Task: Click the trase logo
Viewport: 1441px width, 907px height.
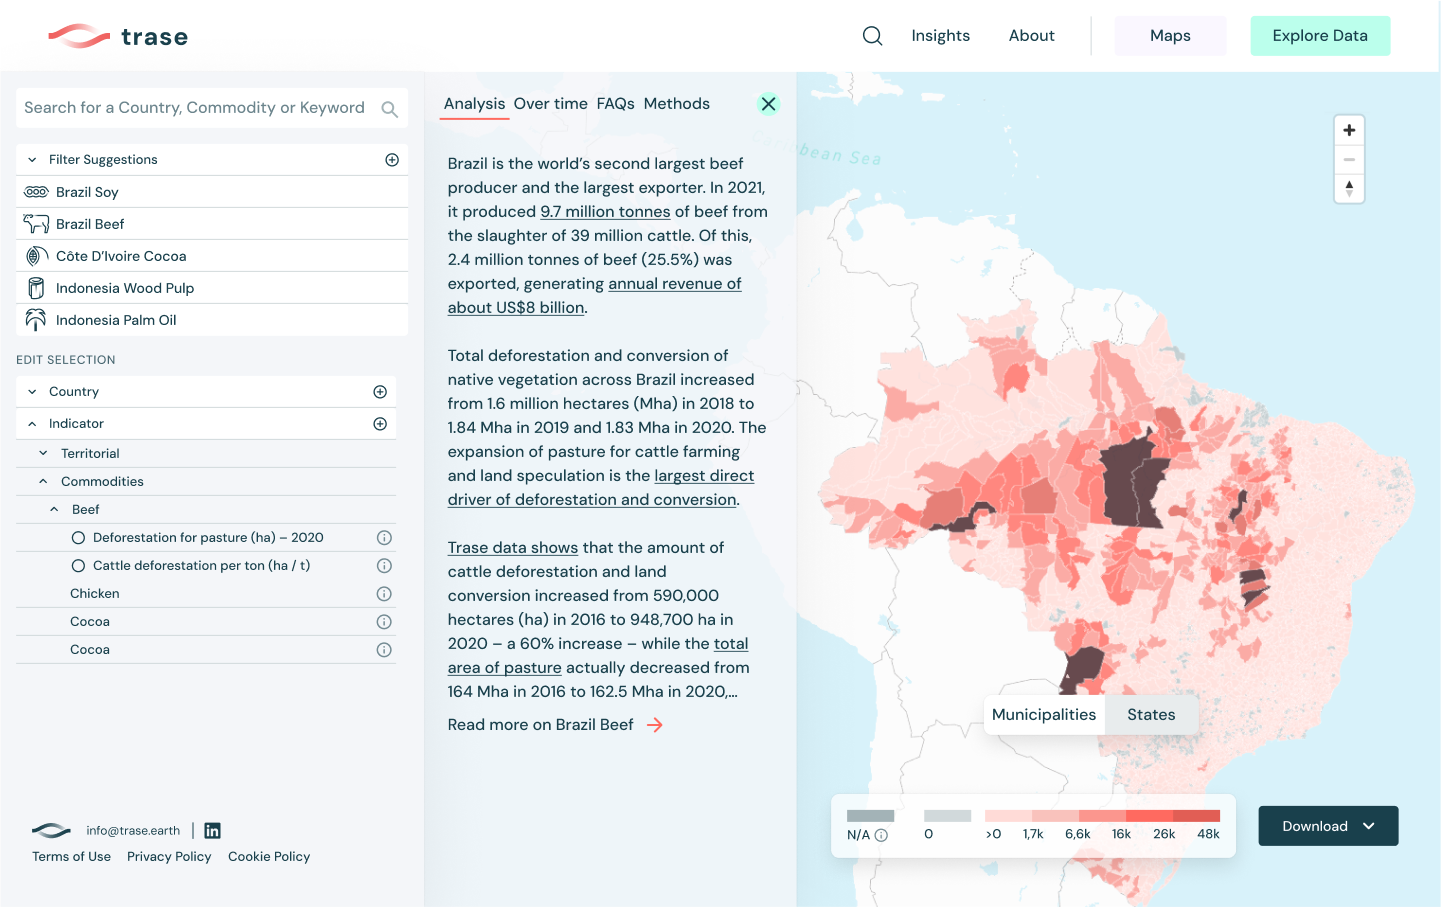Action: [118, 37]
